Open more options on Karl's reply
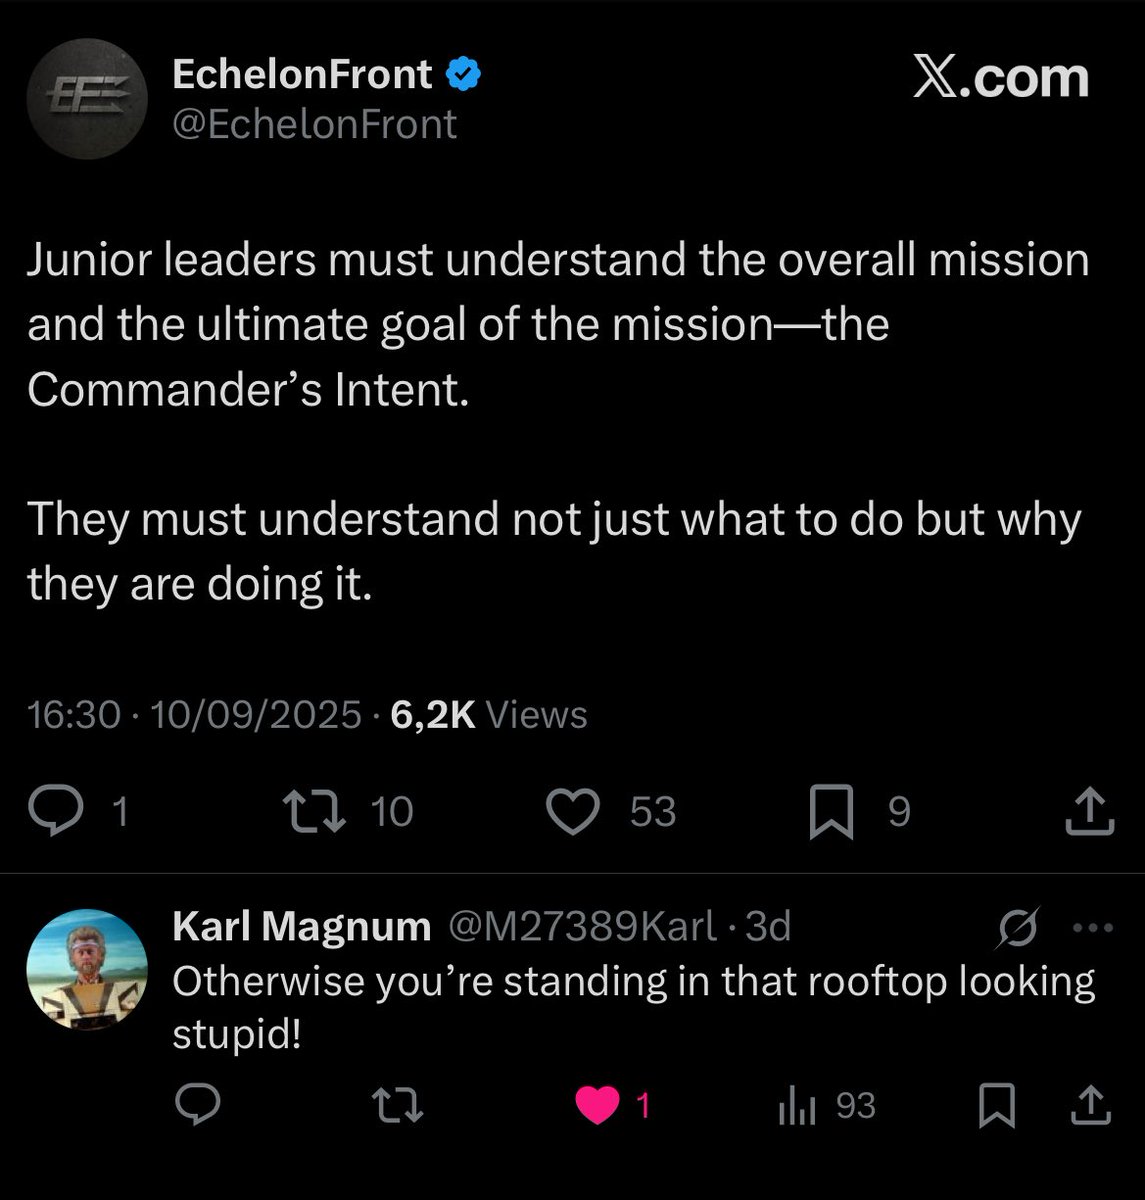The width and height of the screenshot is (1145, 1200). 1092,927
